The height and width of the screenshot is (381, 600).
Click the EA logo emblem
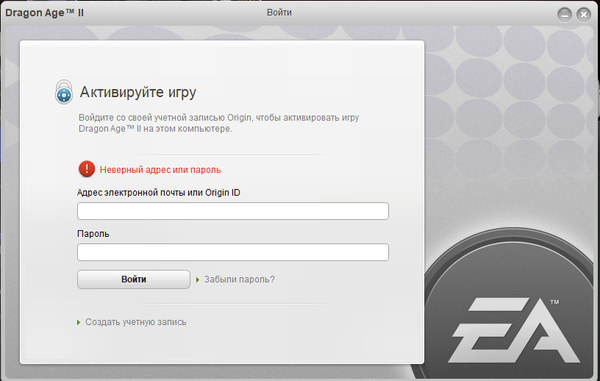516,331
